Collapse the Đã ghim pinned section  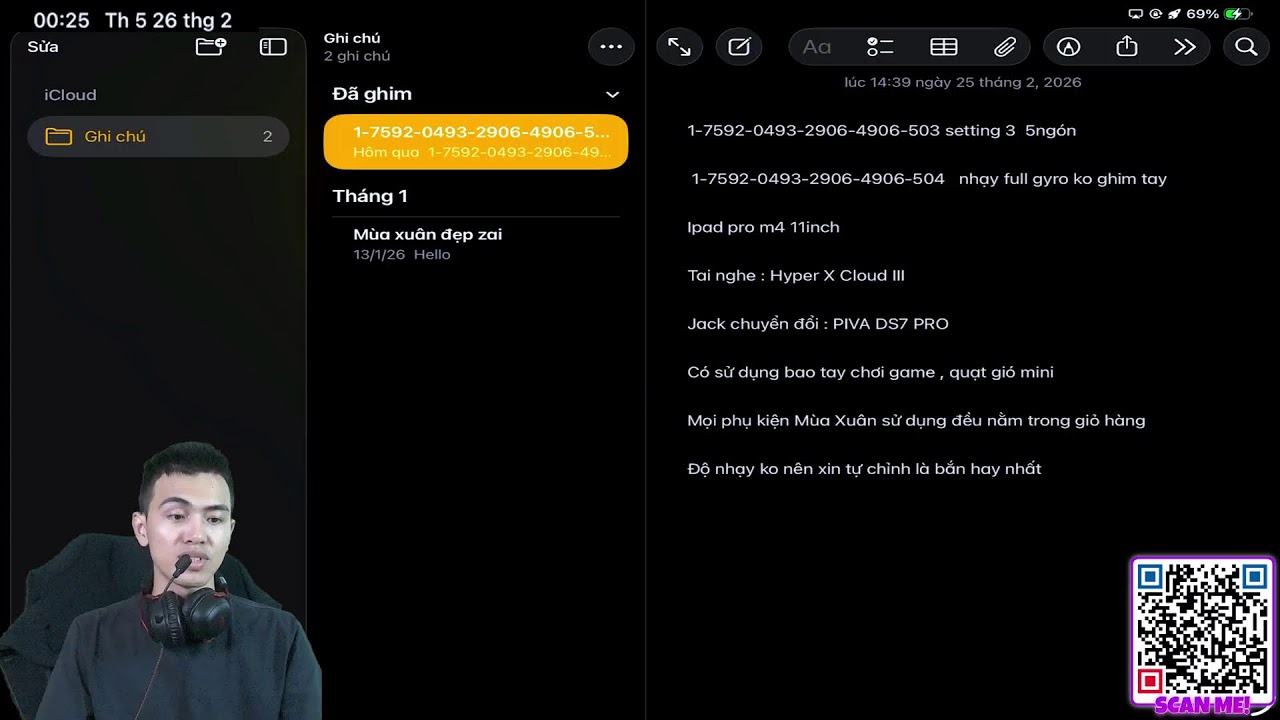click(x=613, y=94)
